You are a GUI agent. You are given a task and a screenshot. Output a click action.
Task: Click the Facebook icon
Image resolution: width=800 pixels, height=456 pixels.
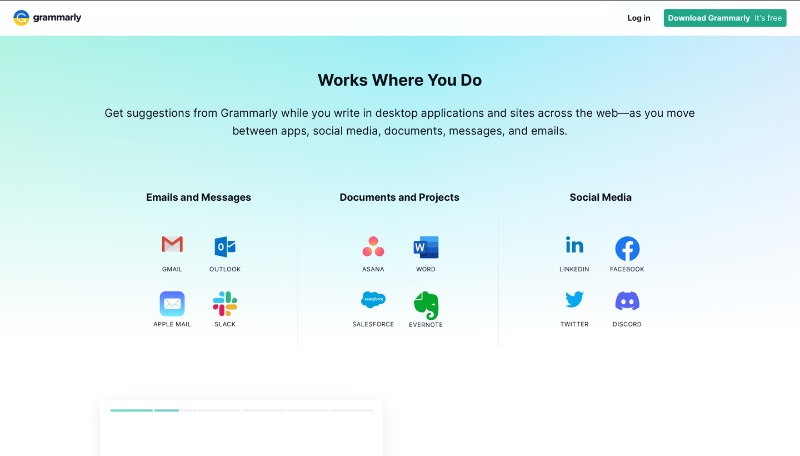(627, 248)
